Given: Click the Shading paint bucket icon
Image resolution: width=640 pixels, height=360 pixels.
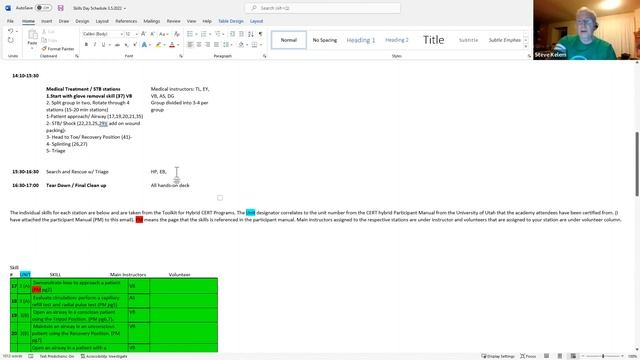Looking at the screenshot, I should tap(241, 44).
